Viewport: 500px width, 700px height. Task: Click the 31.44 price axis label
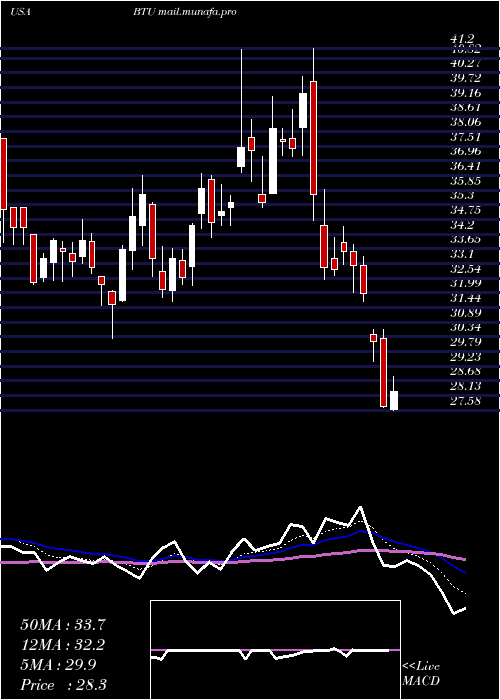[x=465, y=298]
